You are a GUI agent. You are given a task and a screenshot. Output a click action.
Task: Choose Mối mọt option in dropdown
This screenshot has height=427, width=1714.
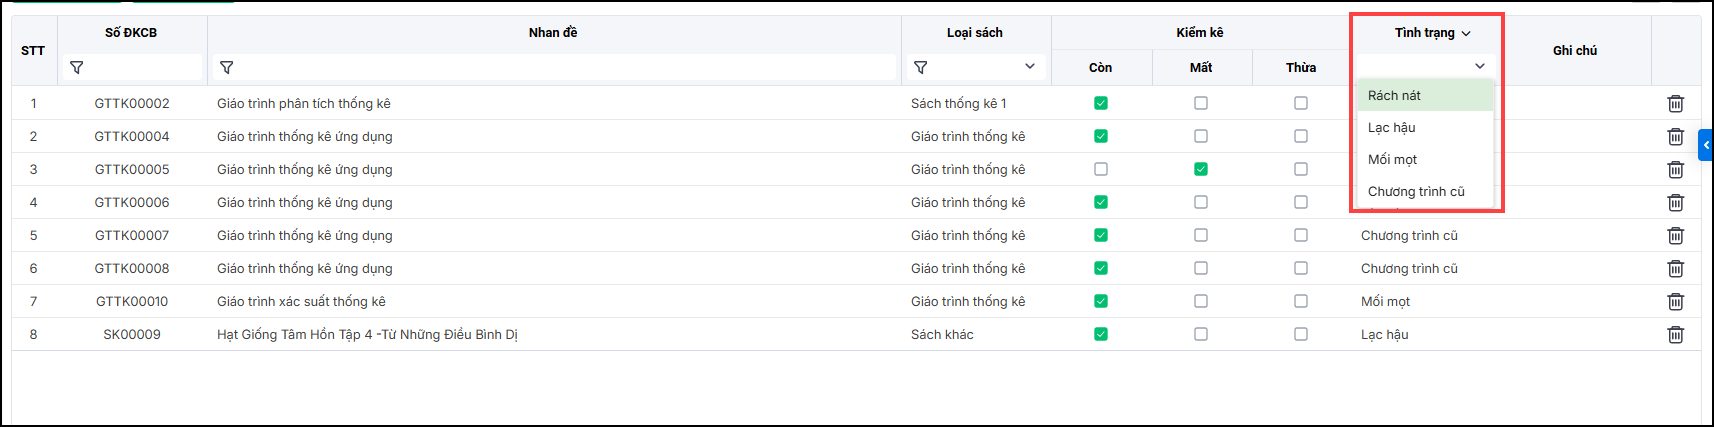[1393, 160]
